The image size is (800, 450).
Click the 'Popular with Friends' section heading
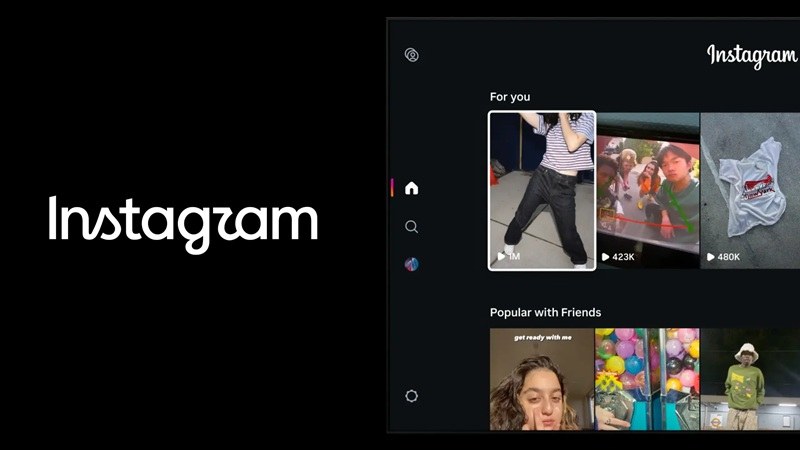(x=545, y=312)
